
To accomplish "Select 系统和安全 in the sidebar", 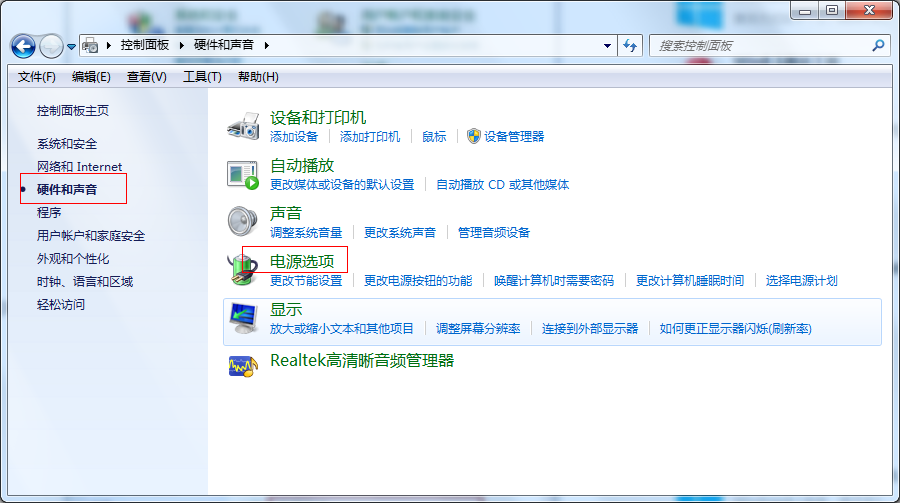I will tap(67, 144).
